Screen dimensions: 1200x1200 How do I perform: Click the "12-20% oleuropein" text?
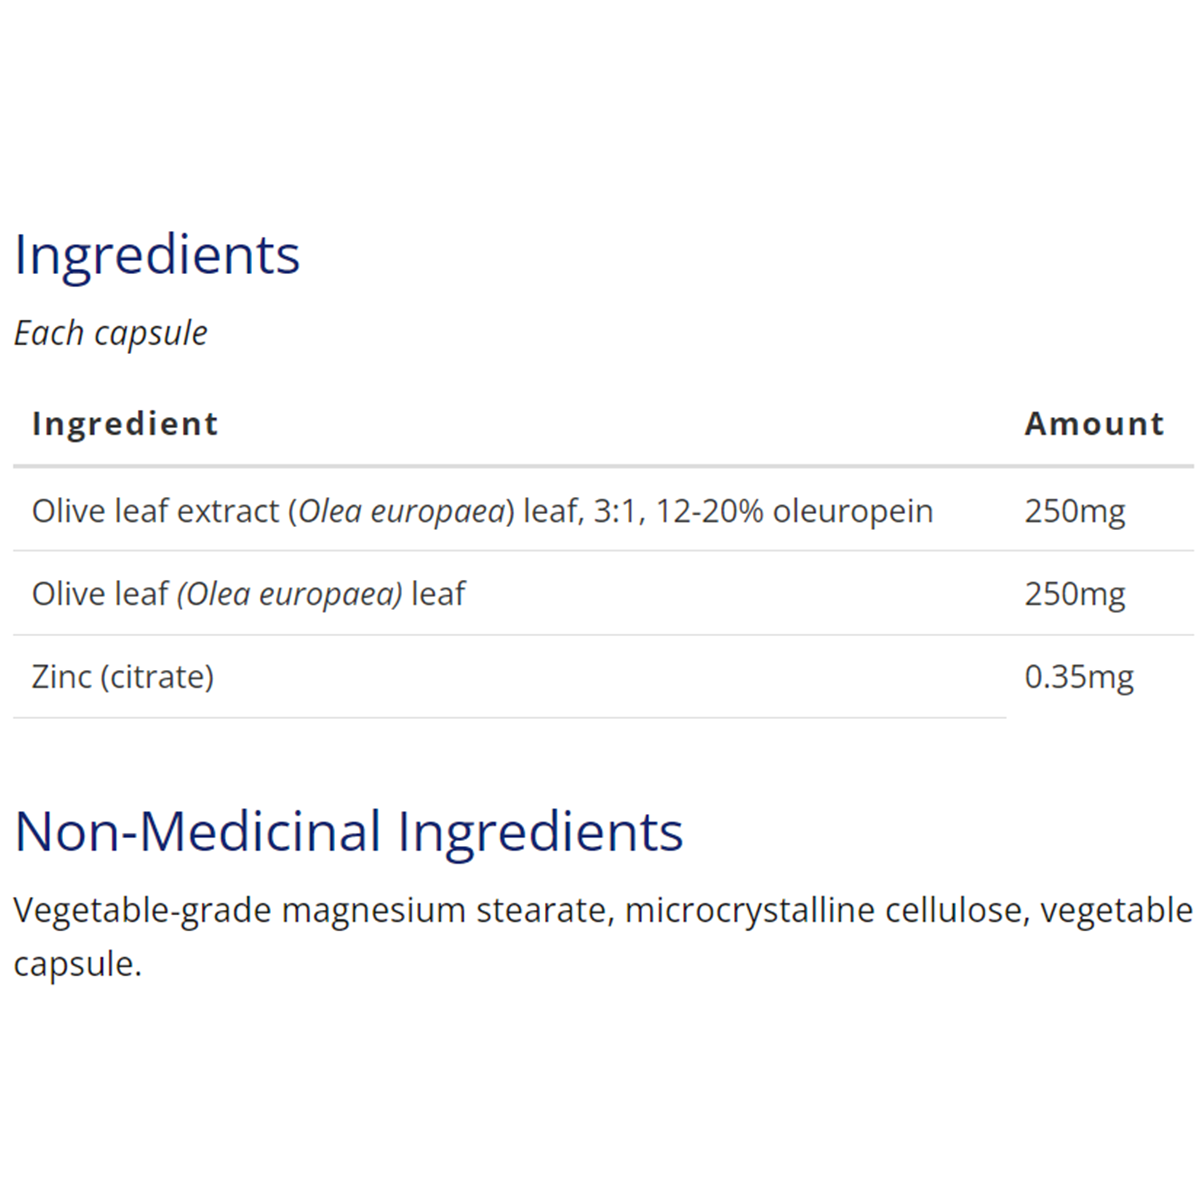point(794,511)
